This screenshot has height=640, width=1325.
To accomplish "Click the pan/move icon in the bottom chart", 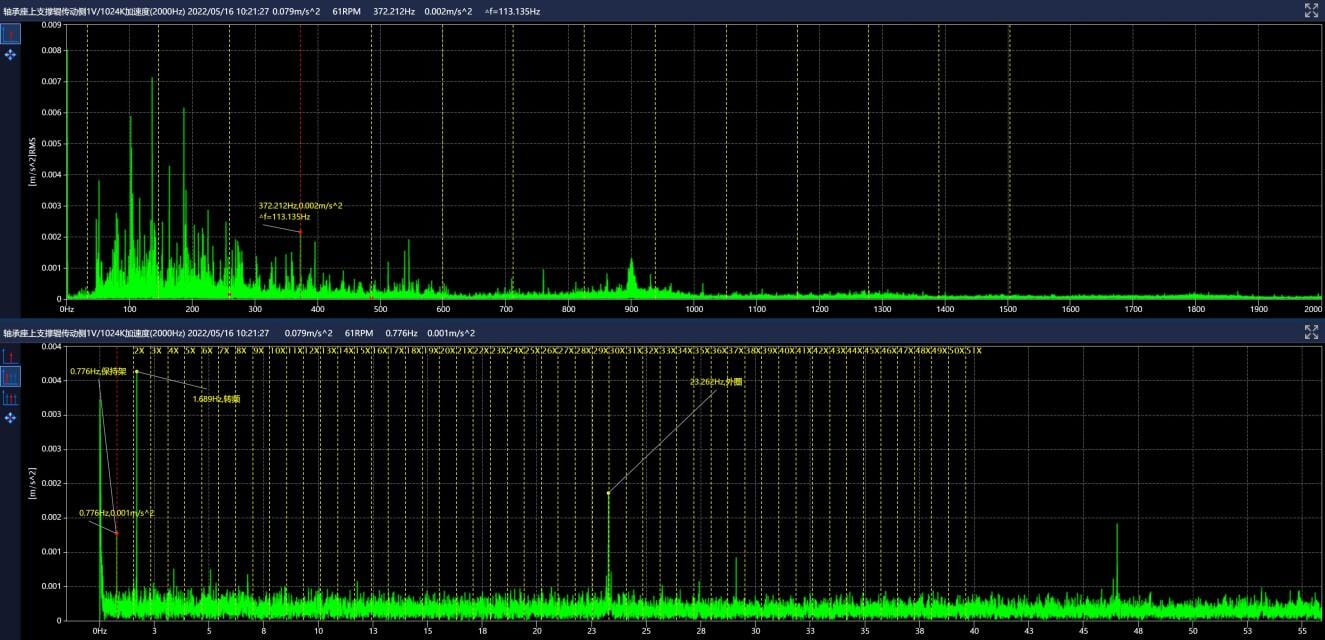I will click(x=10, y=417).
